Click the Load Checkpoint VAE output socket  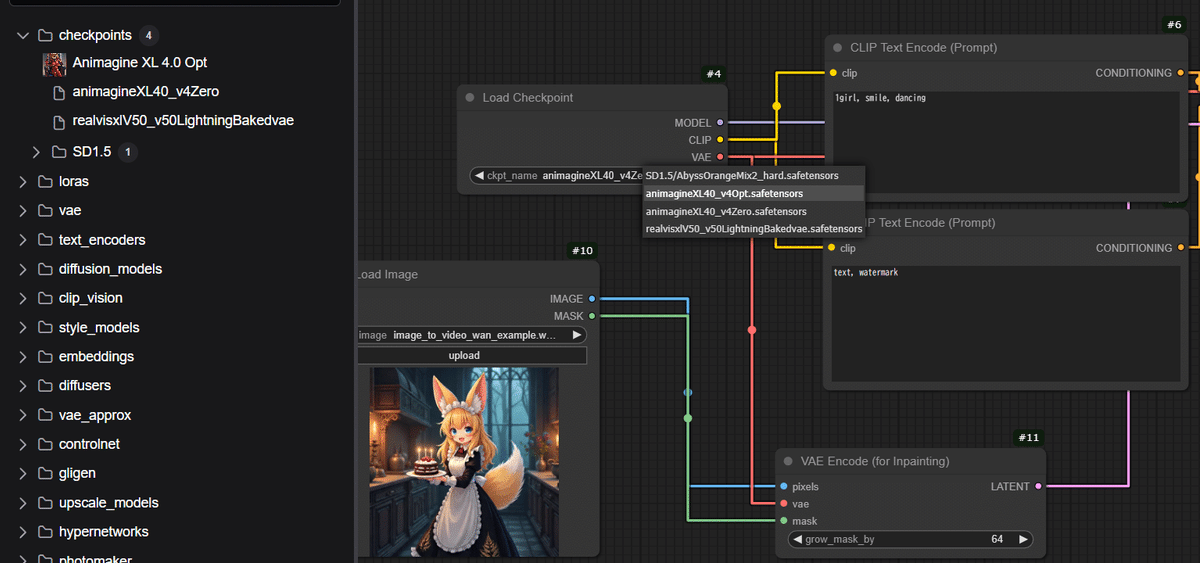(720, 157)
